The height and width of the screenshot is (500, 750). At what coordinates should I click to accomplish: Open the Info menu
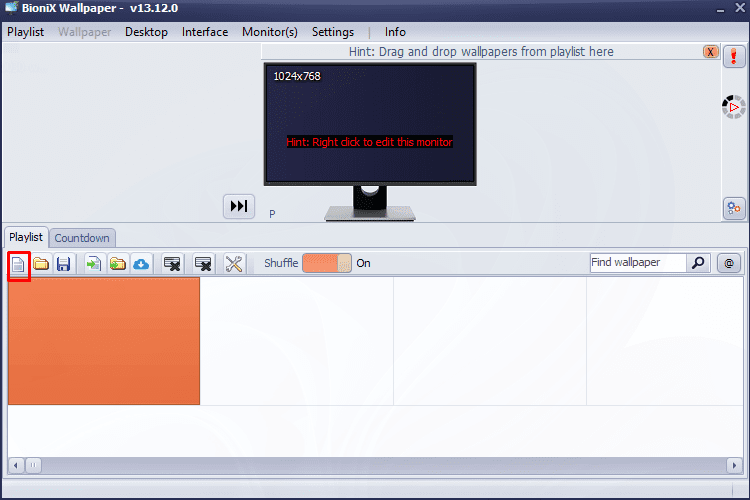pos(395,32)
